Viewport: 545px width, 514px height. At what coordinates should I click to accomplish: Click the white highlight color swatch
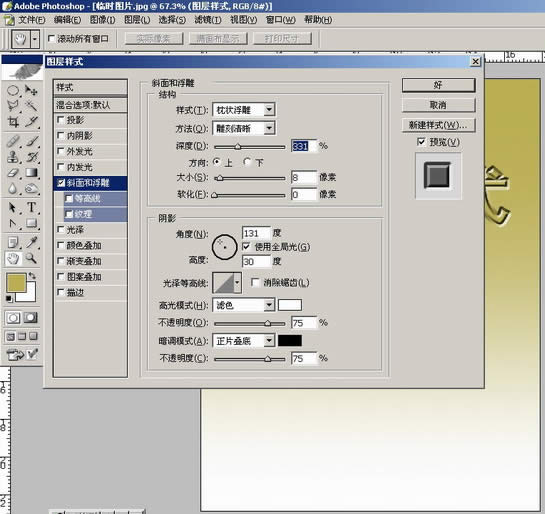pos(290,305)
